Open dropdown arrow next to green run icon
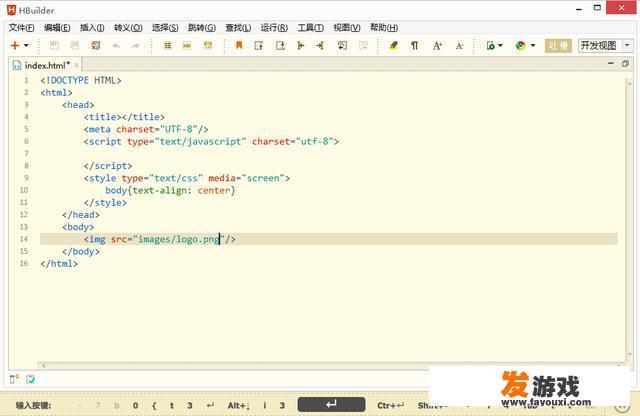This screenshot has width=640, height=416. pyautogui.click(x=500, y=45)
